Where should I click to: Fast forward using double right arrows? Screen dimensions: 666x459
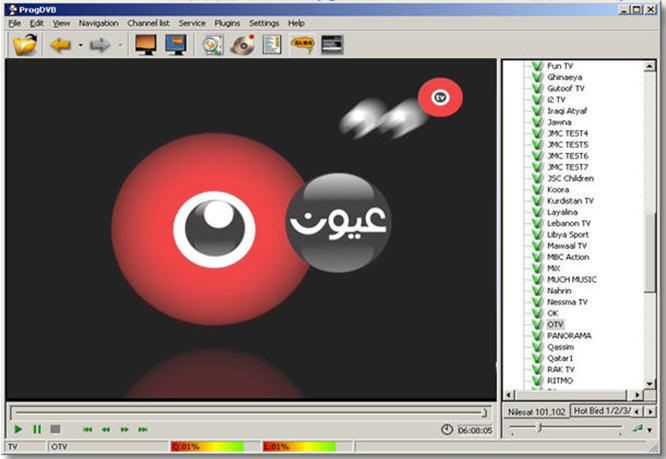[124, 430]
